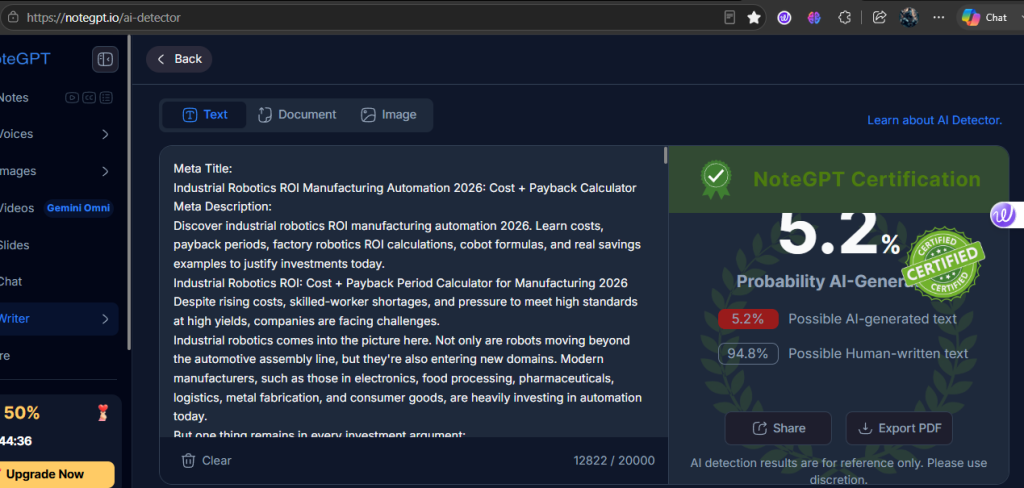Open Learn about AI Detector link
Viewport: 1024px width, 488px height.
point(935,120)
